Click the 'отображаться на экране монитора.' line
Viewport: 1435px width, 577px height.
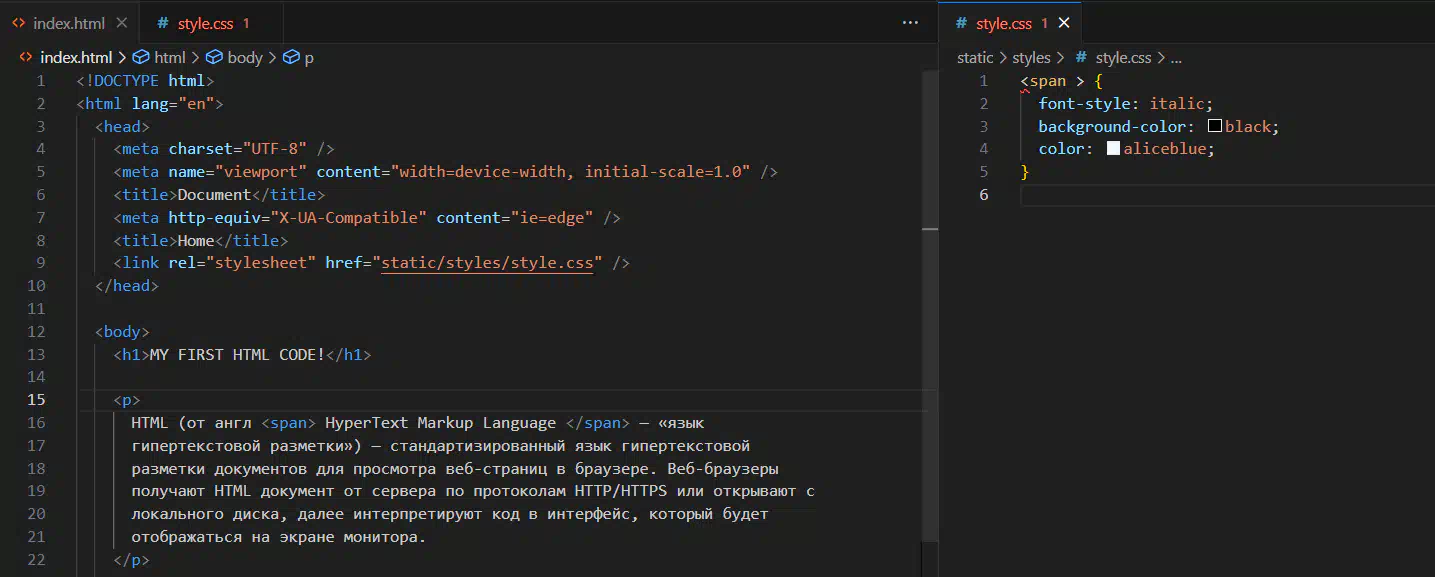click(x=279, y=537)
